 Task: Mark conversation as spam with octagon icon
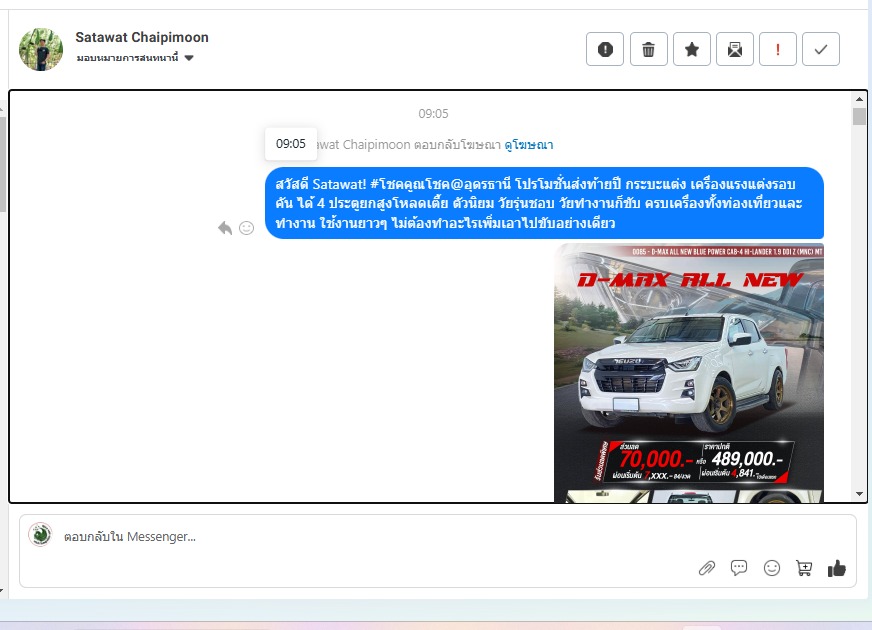coord(605,49)
